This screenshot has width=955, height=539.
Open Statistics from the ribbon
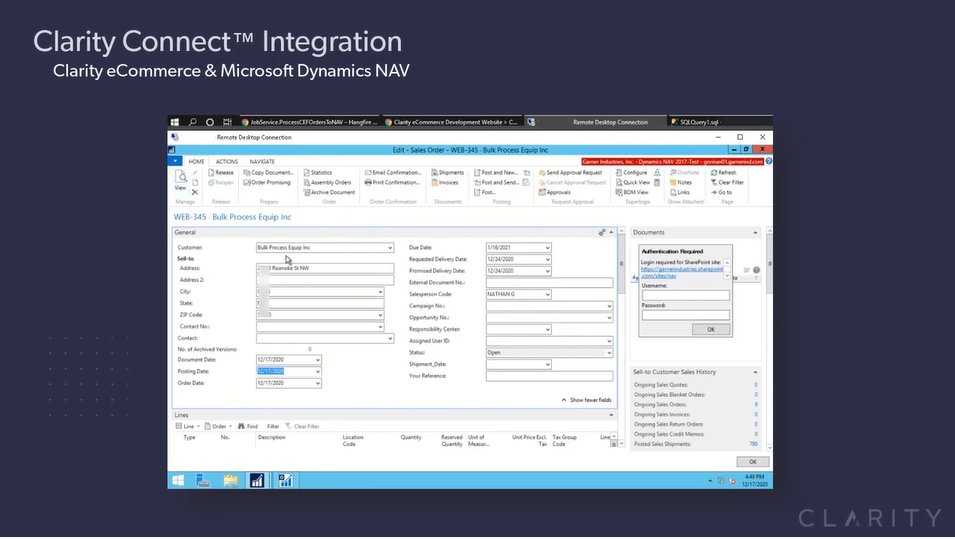(x=317, y=172)
